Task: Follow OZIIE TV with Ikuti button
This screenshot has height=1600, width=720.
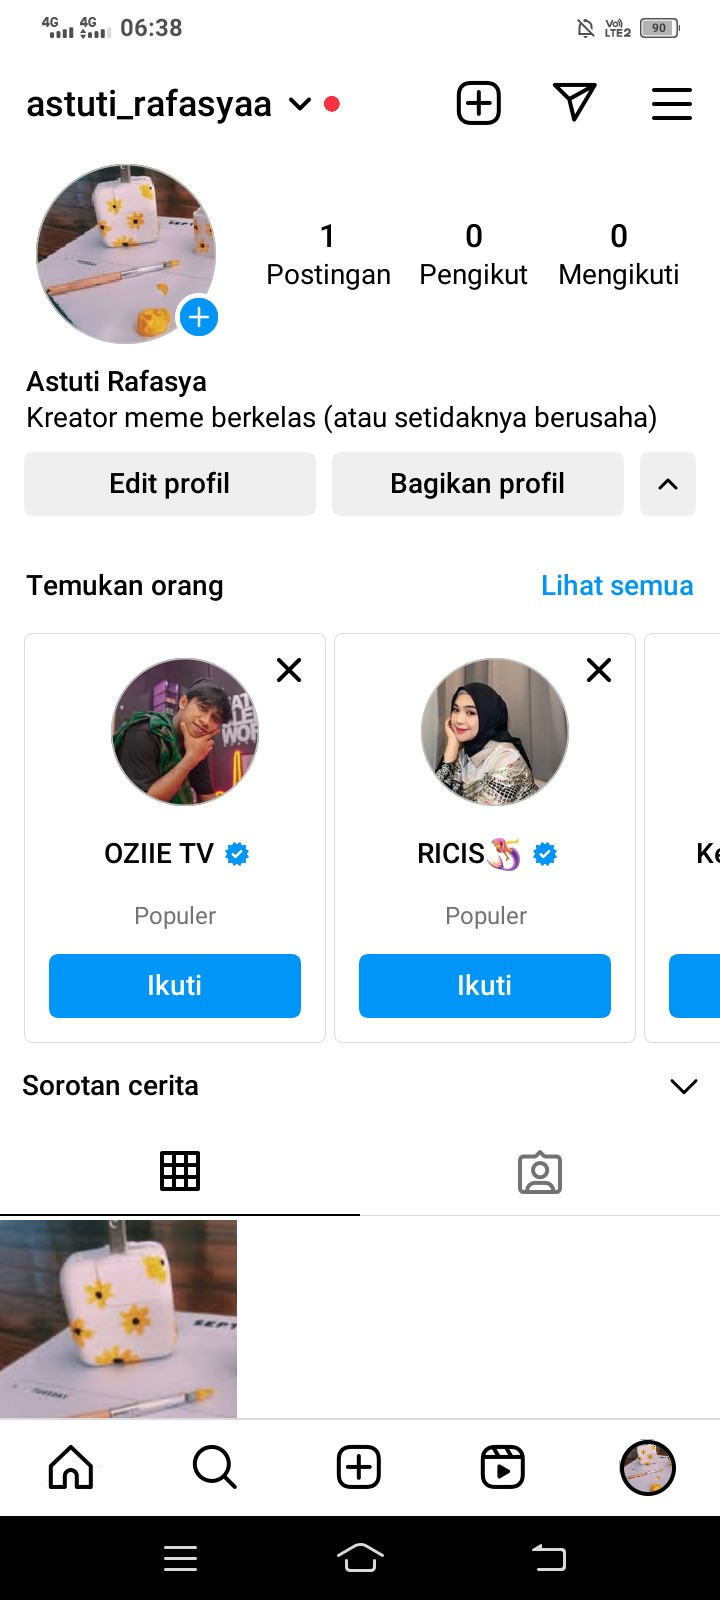Action: 175,986
